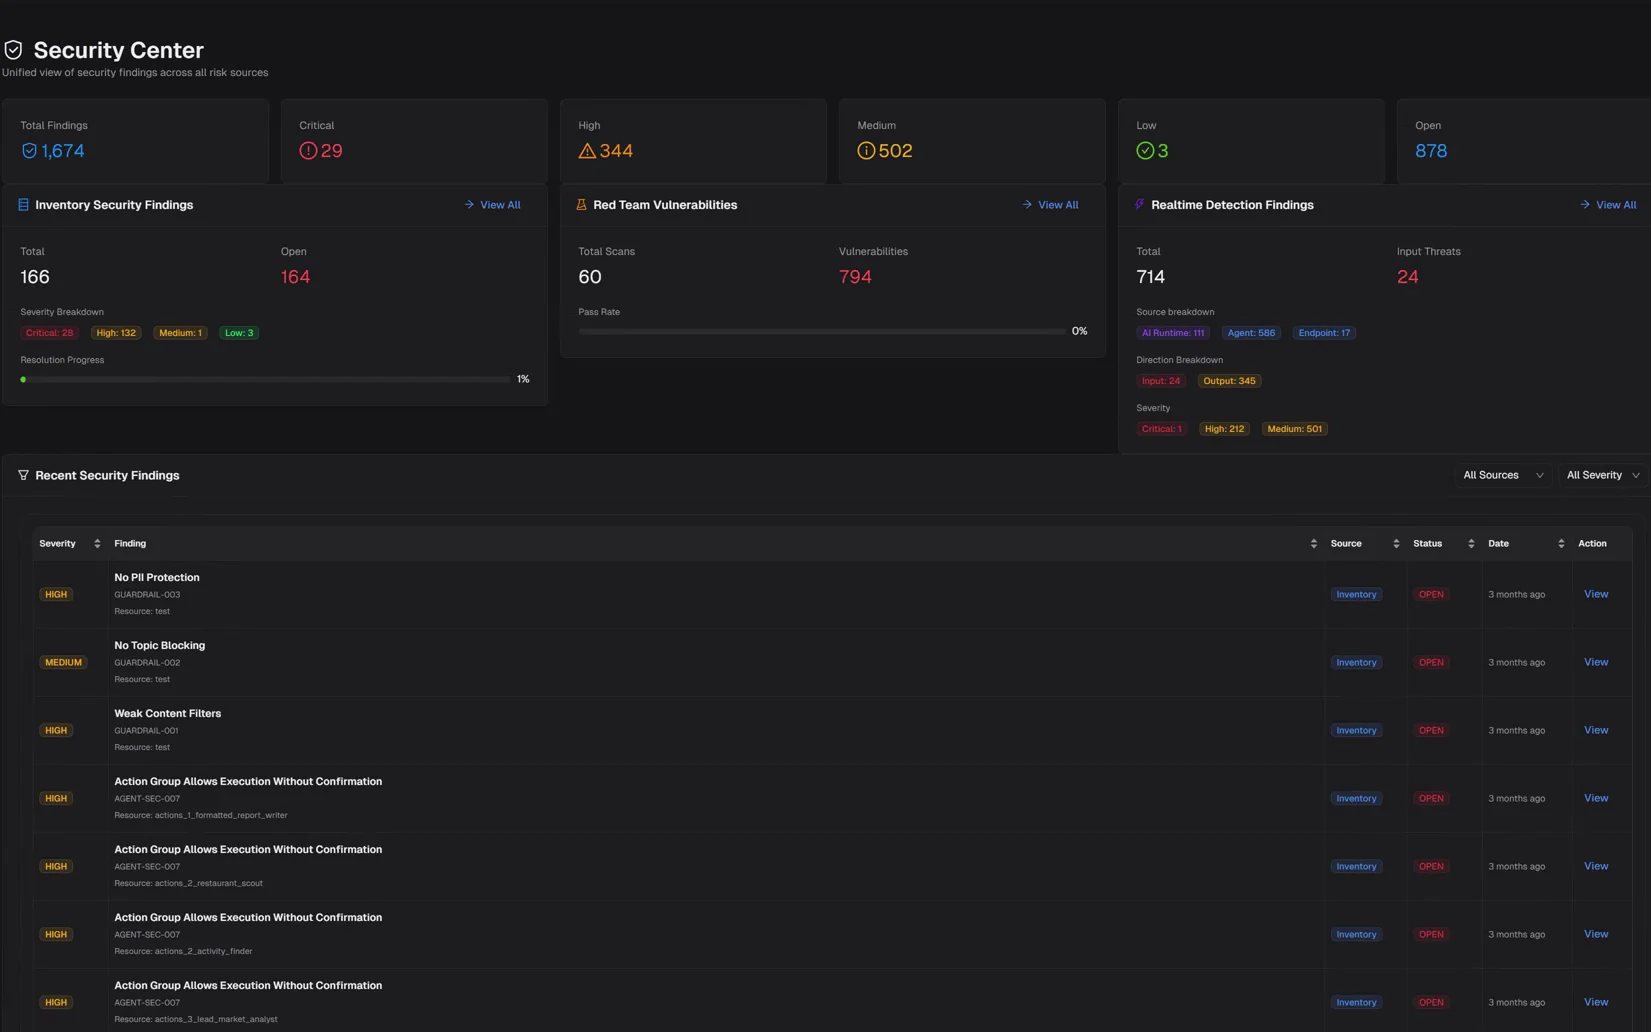Image resolution: width=1651 pixels, height=1032 pixels.
Task: Click the Weak Content Filters finding title
Action: [167, 714]
